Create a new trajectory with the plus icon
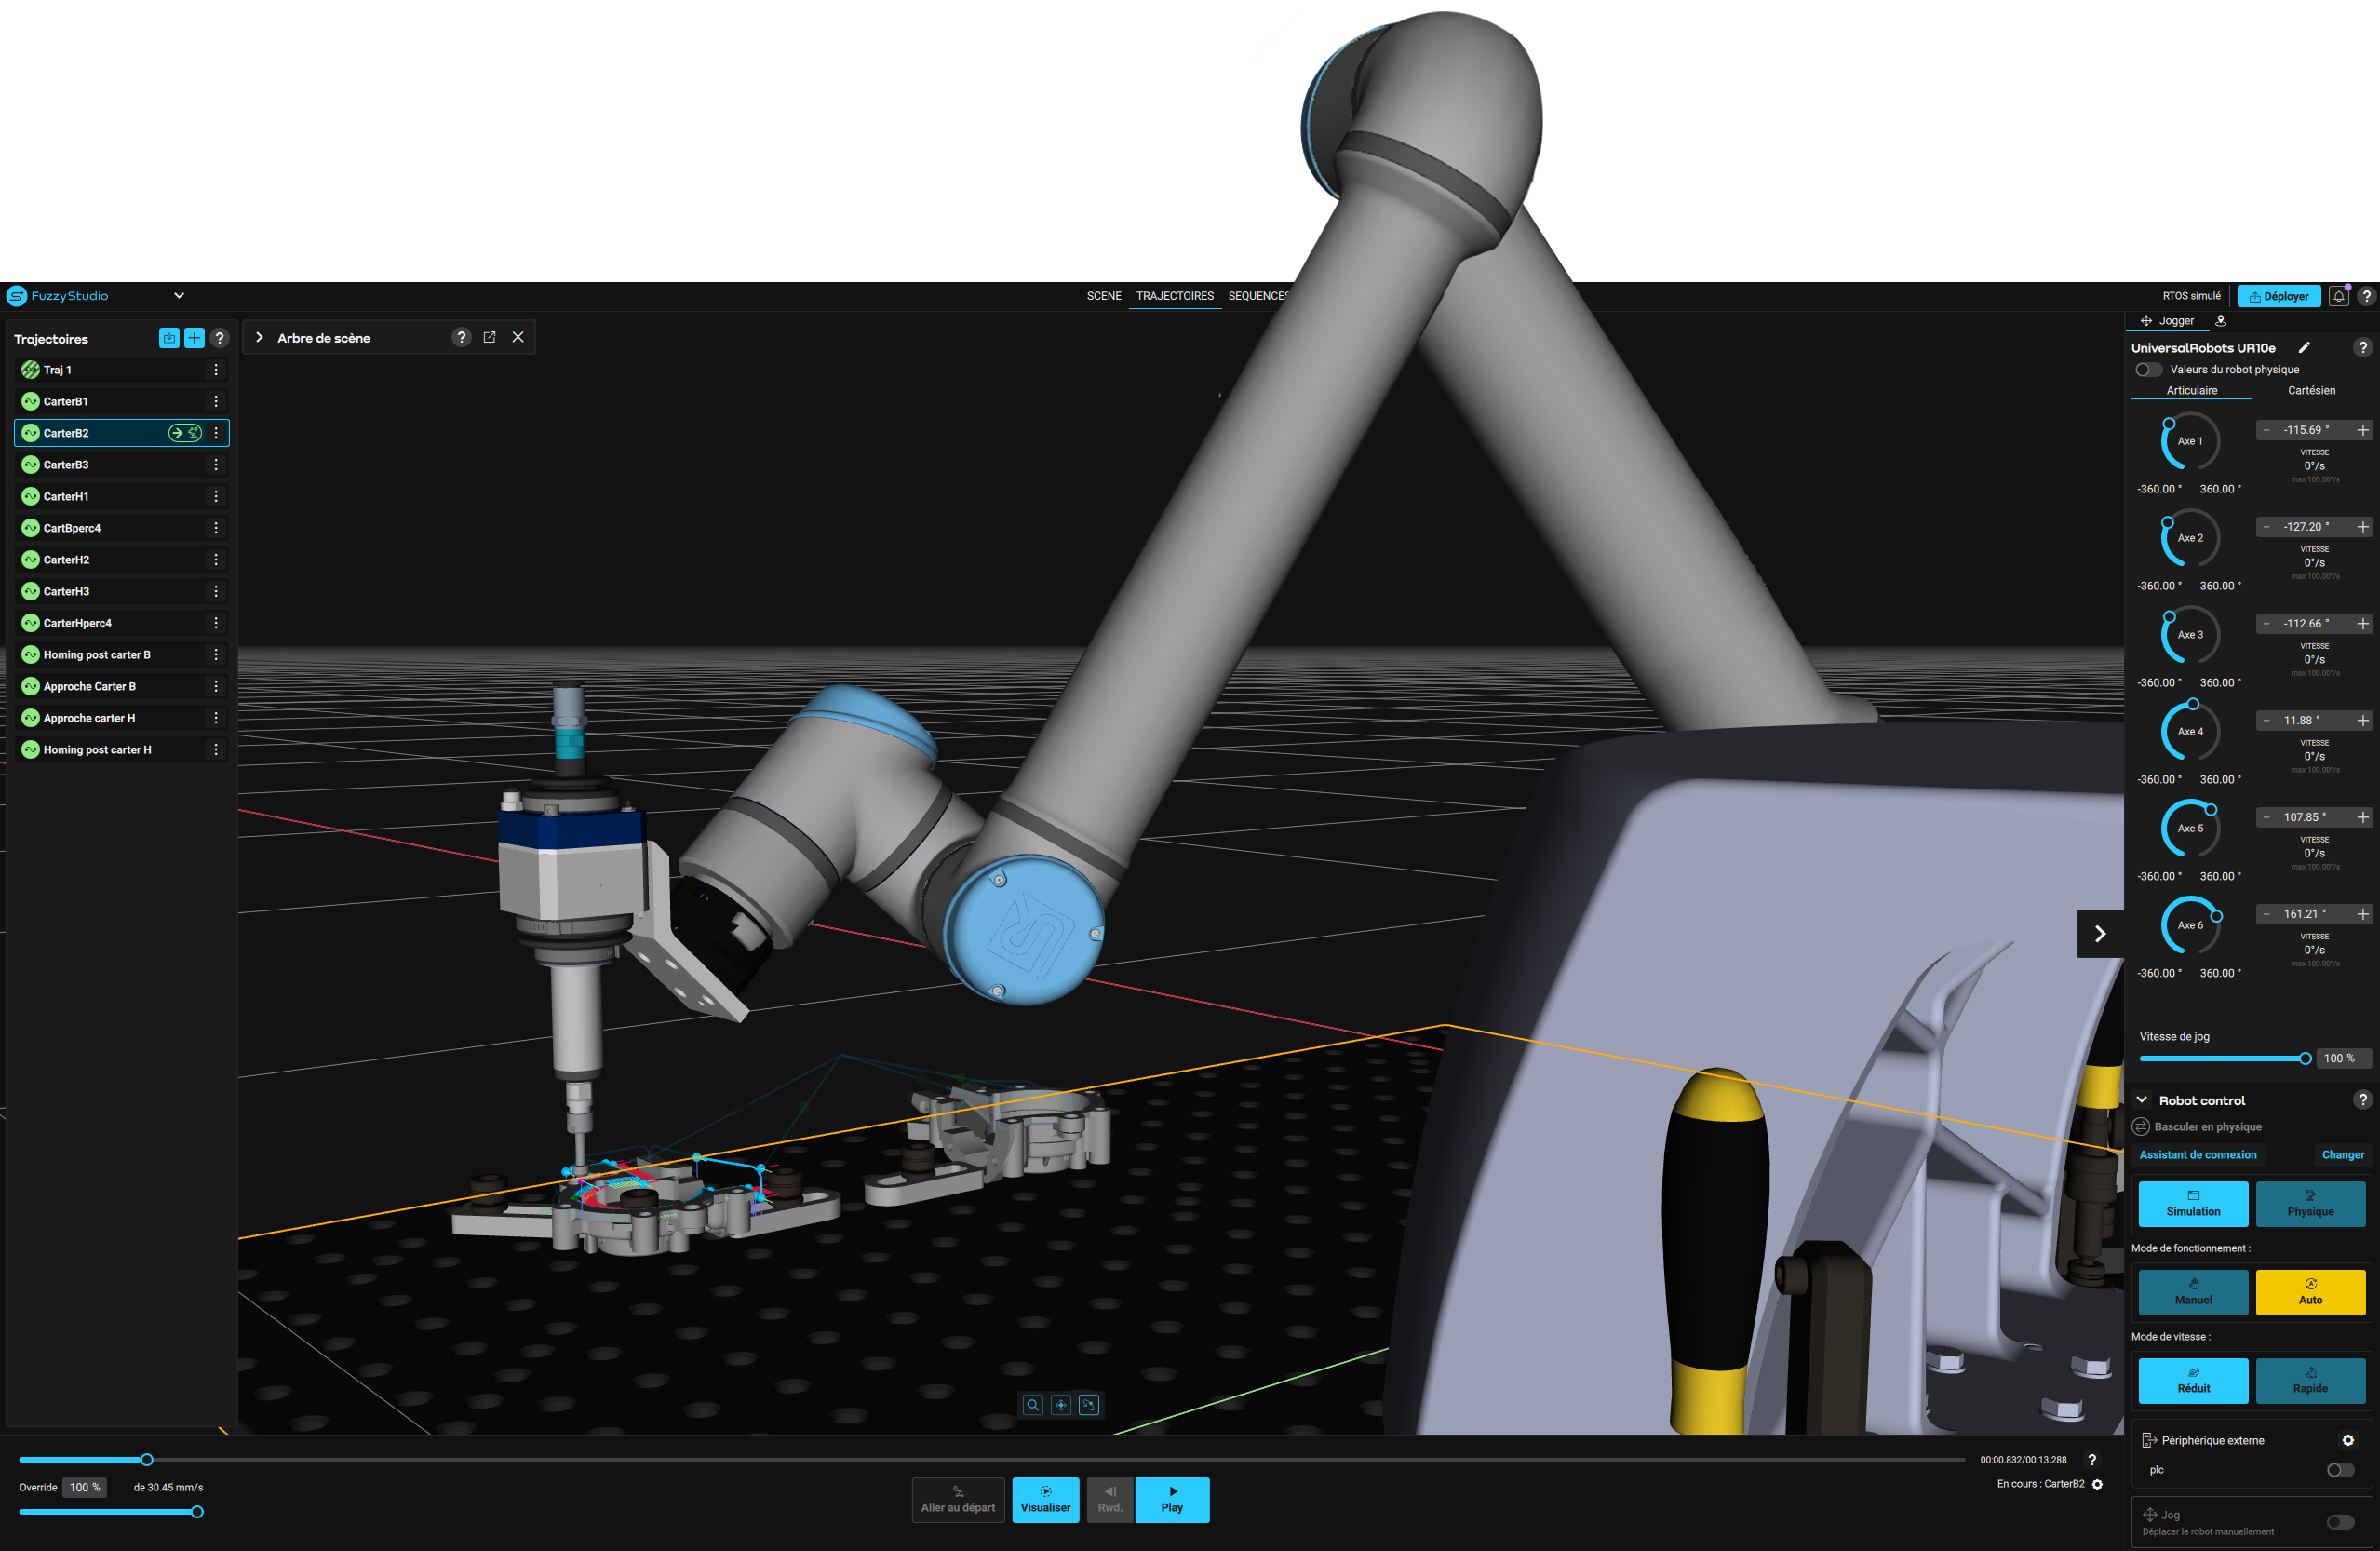Viewport: 2380px width, 1551px height. click(x=194, y=338)
